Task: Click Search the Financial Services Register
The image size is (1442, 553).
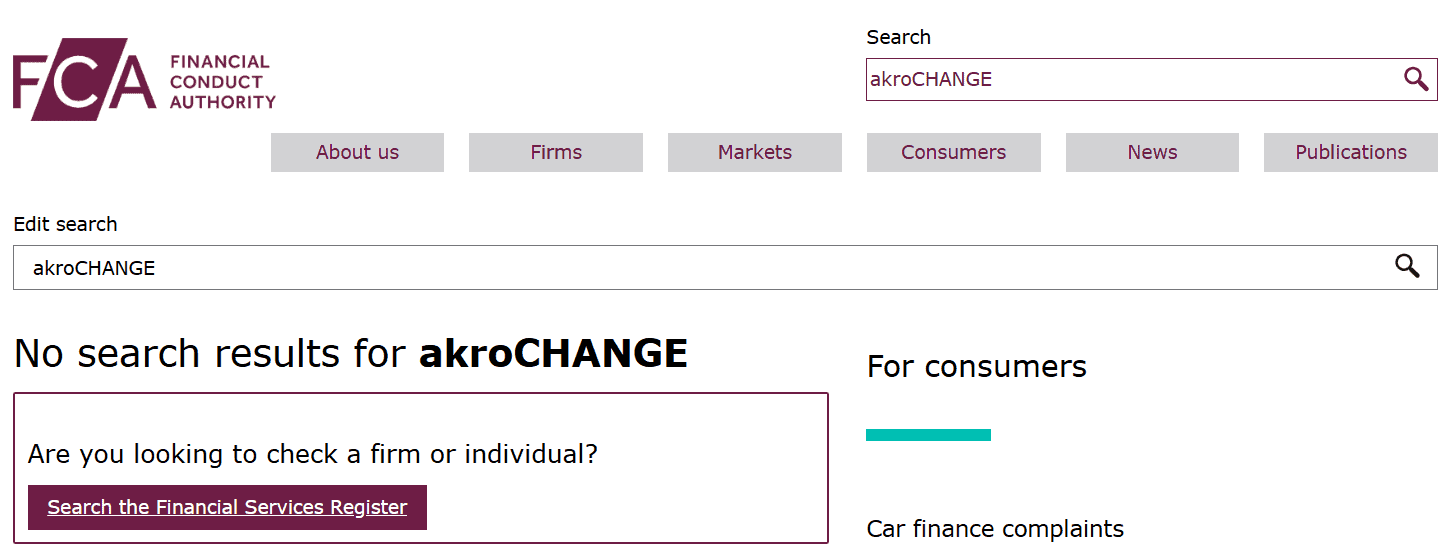Action: (227, 507)
